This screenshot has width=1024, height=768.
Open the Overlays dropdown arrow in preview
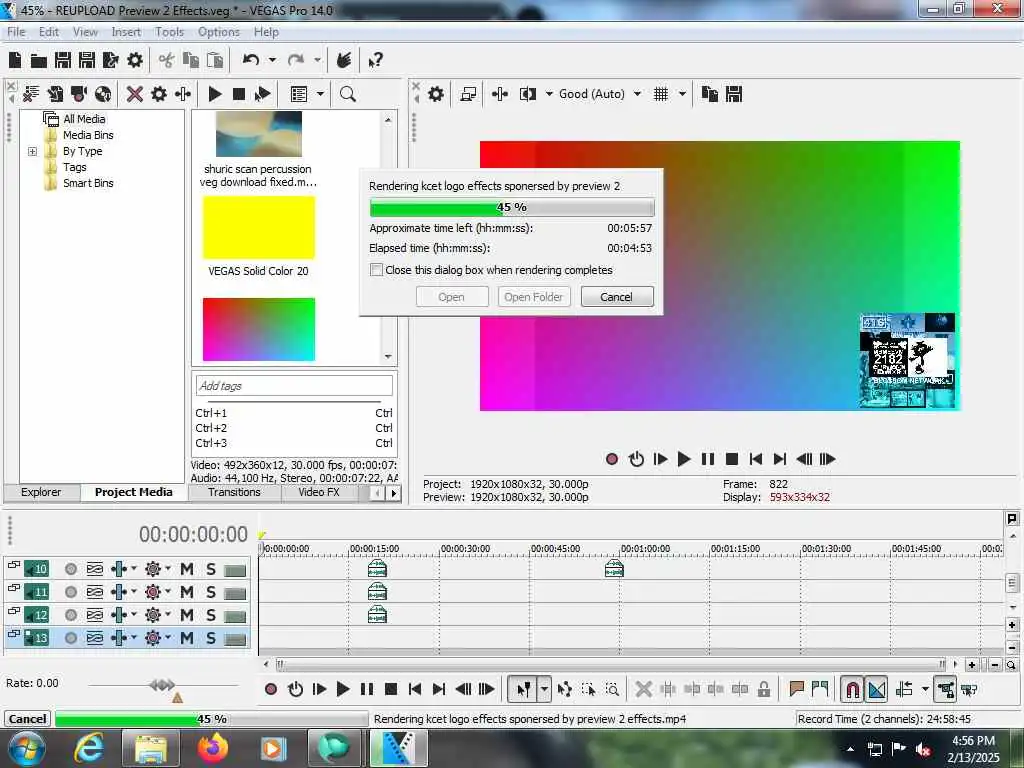(x=682, y=94)
